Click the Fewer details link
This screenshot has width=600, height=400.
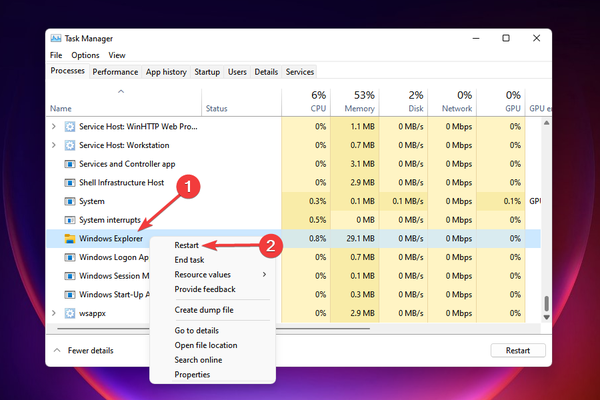pyautogui.click(x=90, y=351)
